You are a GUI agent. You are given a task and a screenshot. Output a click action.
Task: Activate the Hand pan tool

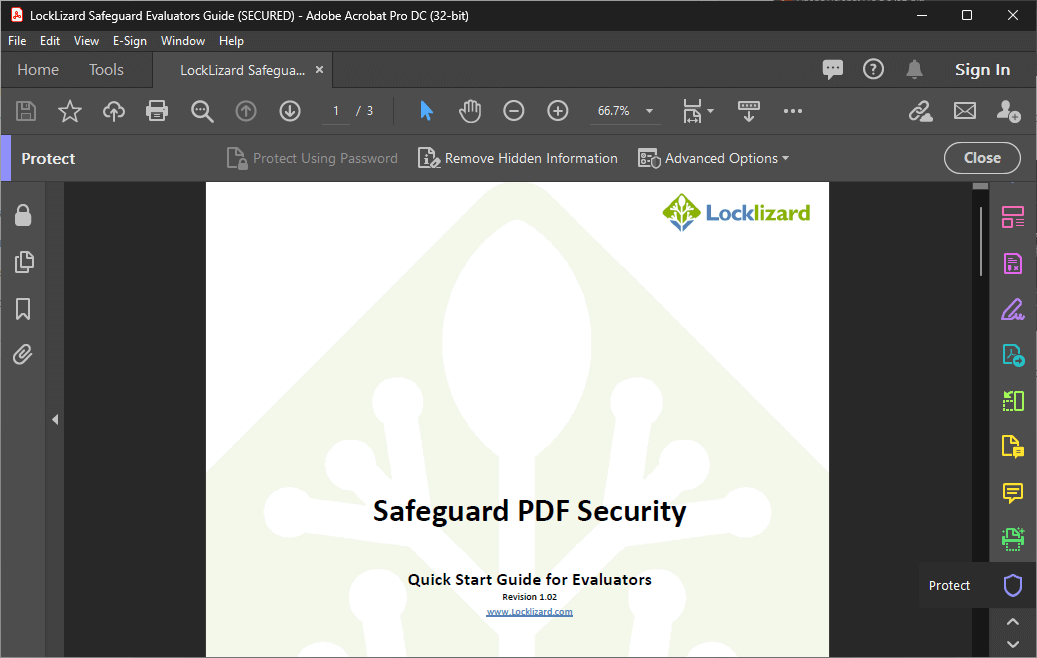pyautogui.click(x=470, y=111)
